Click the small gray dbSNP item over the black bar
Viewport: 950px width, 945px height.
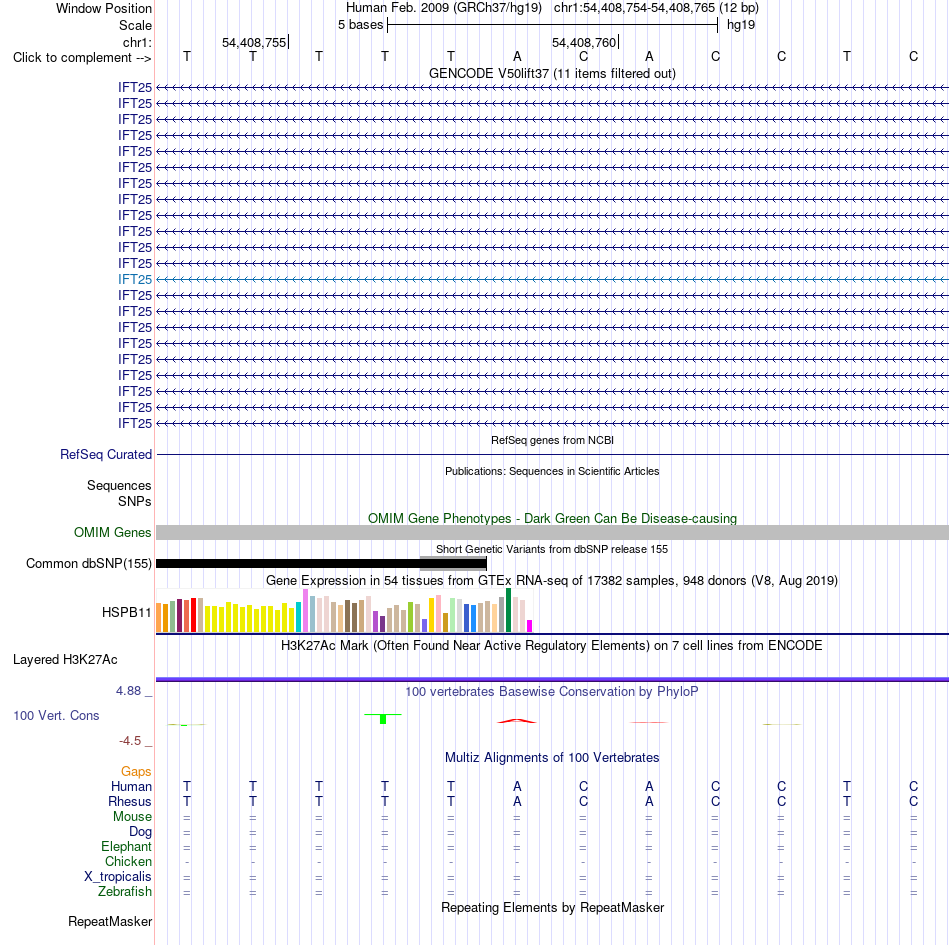(453, 563)
